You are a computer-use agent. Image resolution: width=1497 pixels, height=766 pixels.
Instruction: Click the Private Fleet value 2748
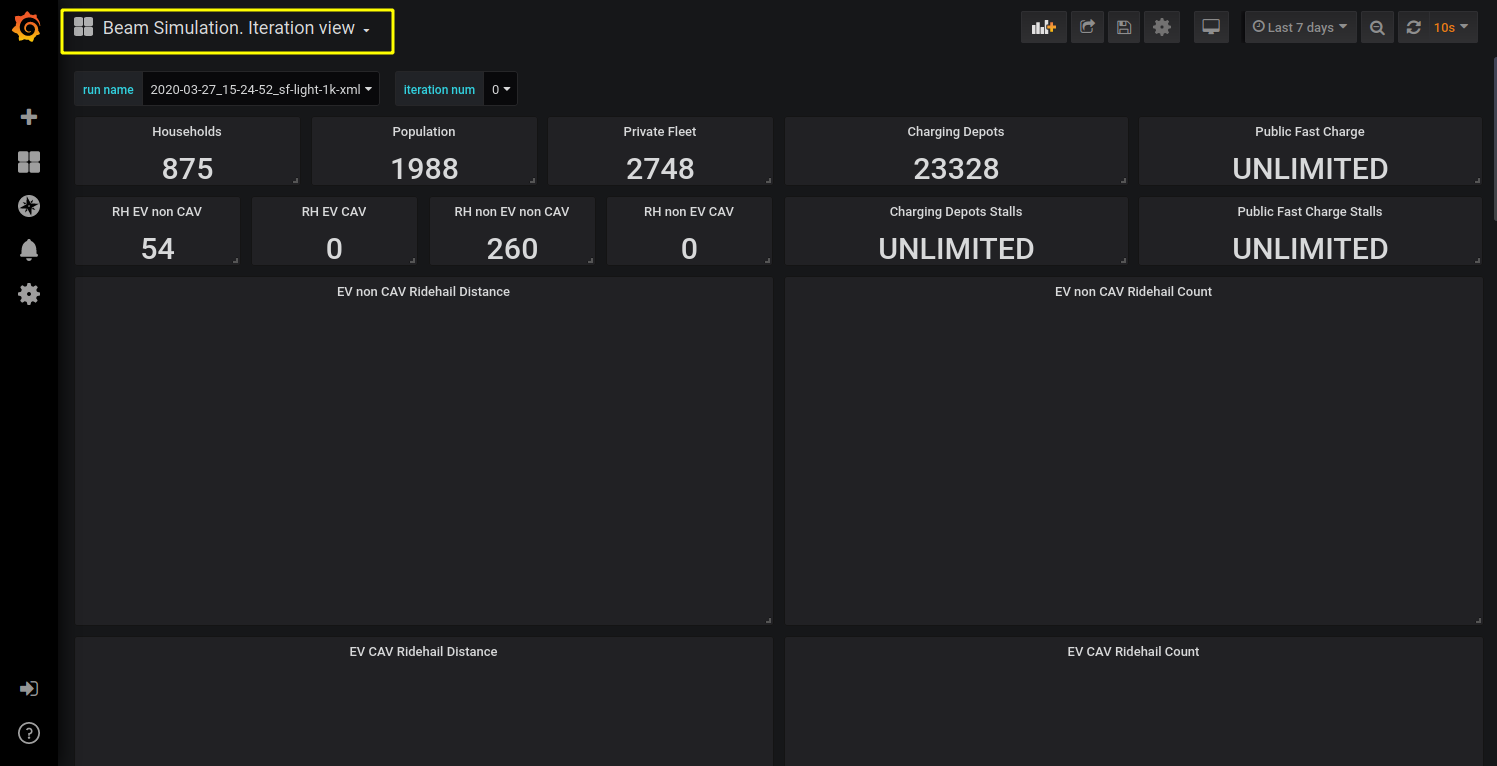click(661, 169)
